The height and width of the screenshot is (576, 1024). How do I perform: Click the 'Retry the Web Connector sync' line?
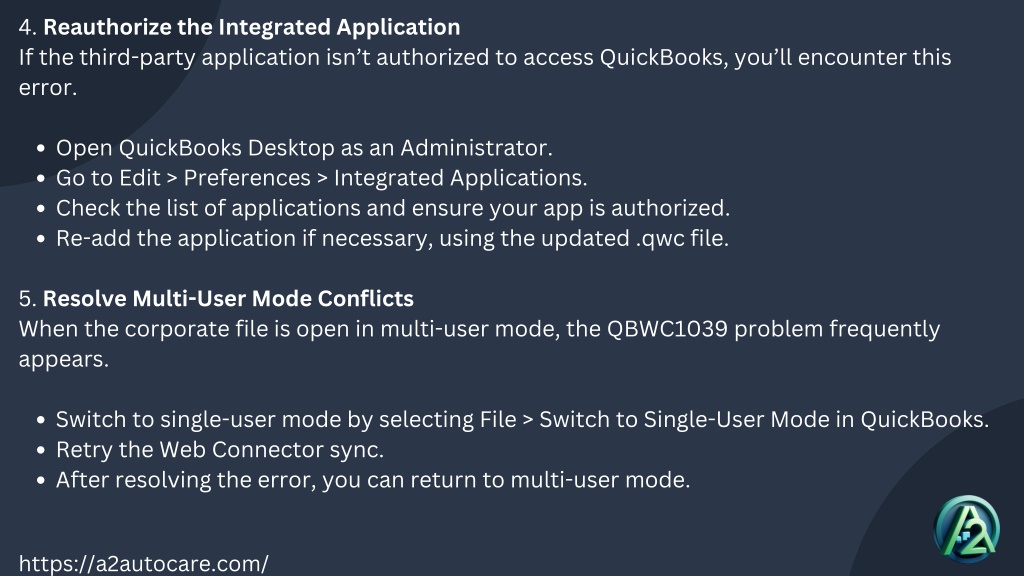tap(219, 449)
